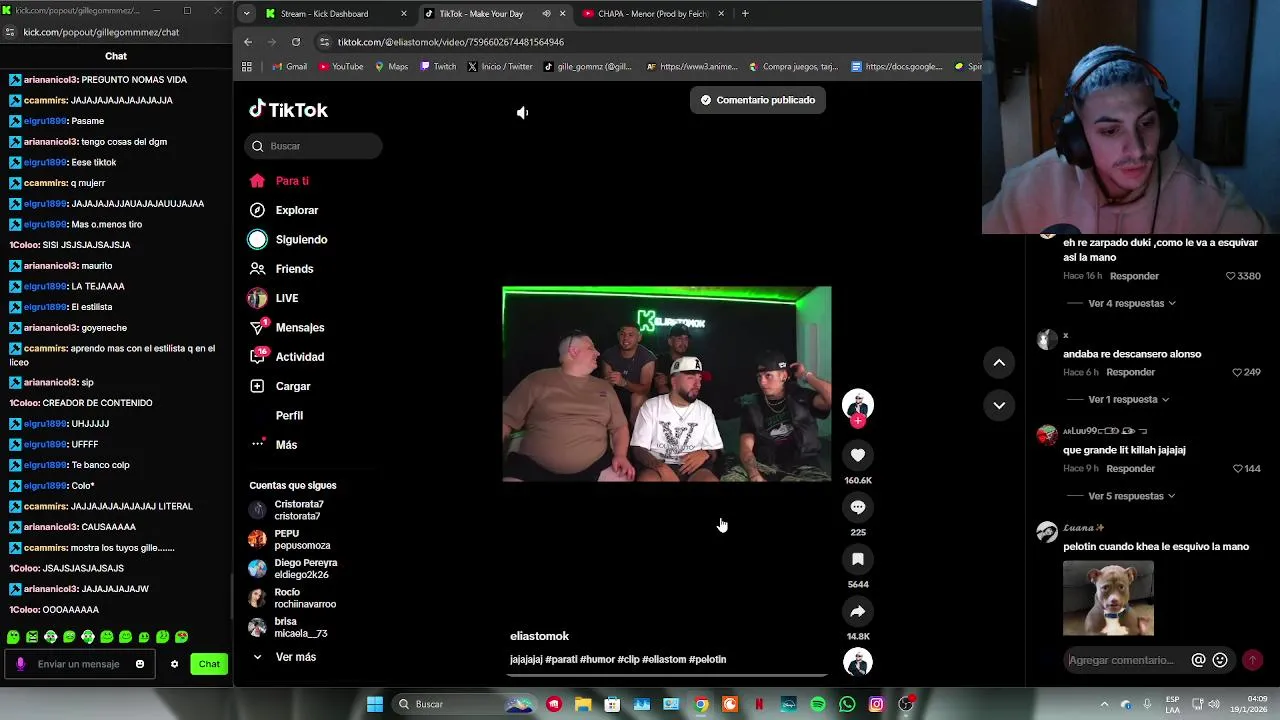Open WhatsApp from the taskbar
The image size is (1280, 720).
[x=847, y=704]
